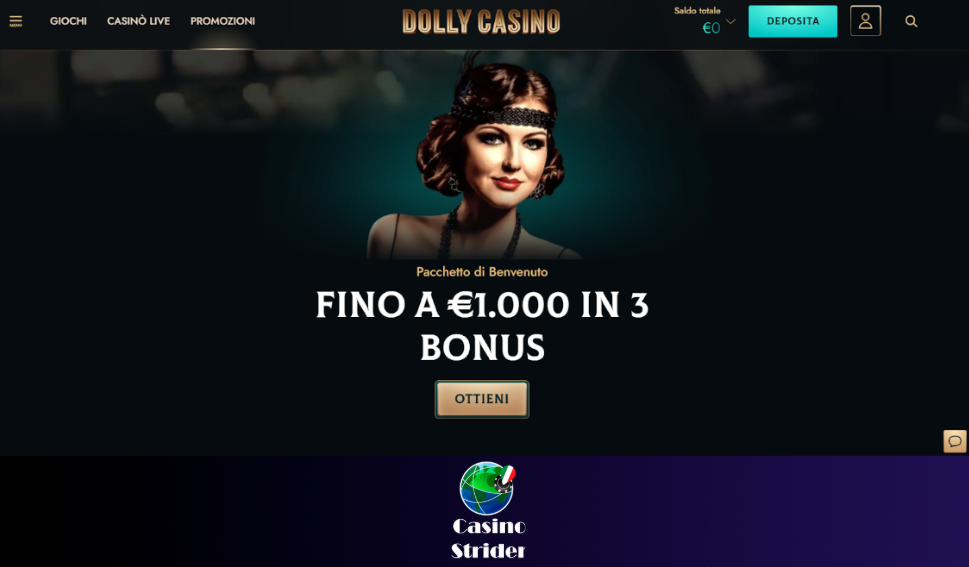The height and width of the screenshot is (567, 969).
Task: Click the DEPOSITA button
Action: (793, 21)
